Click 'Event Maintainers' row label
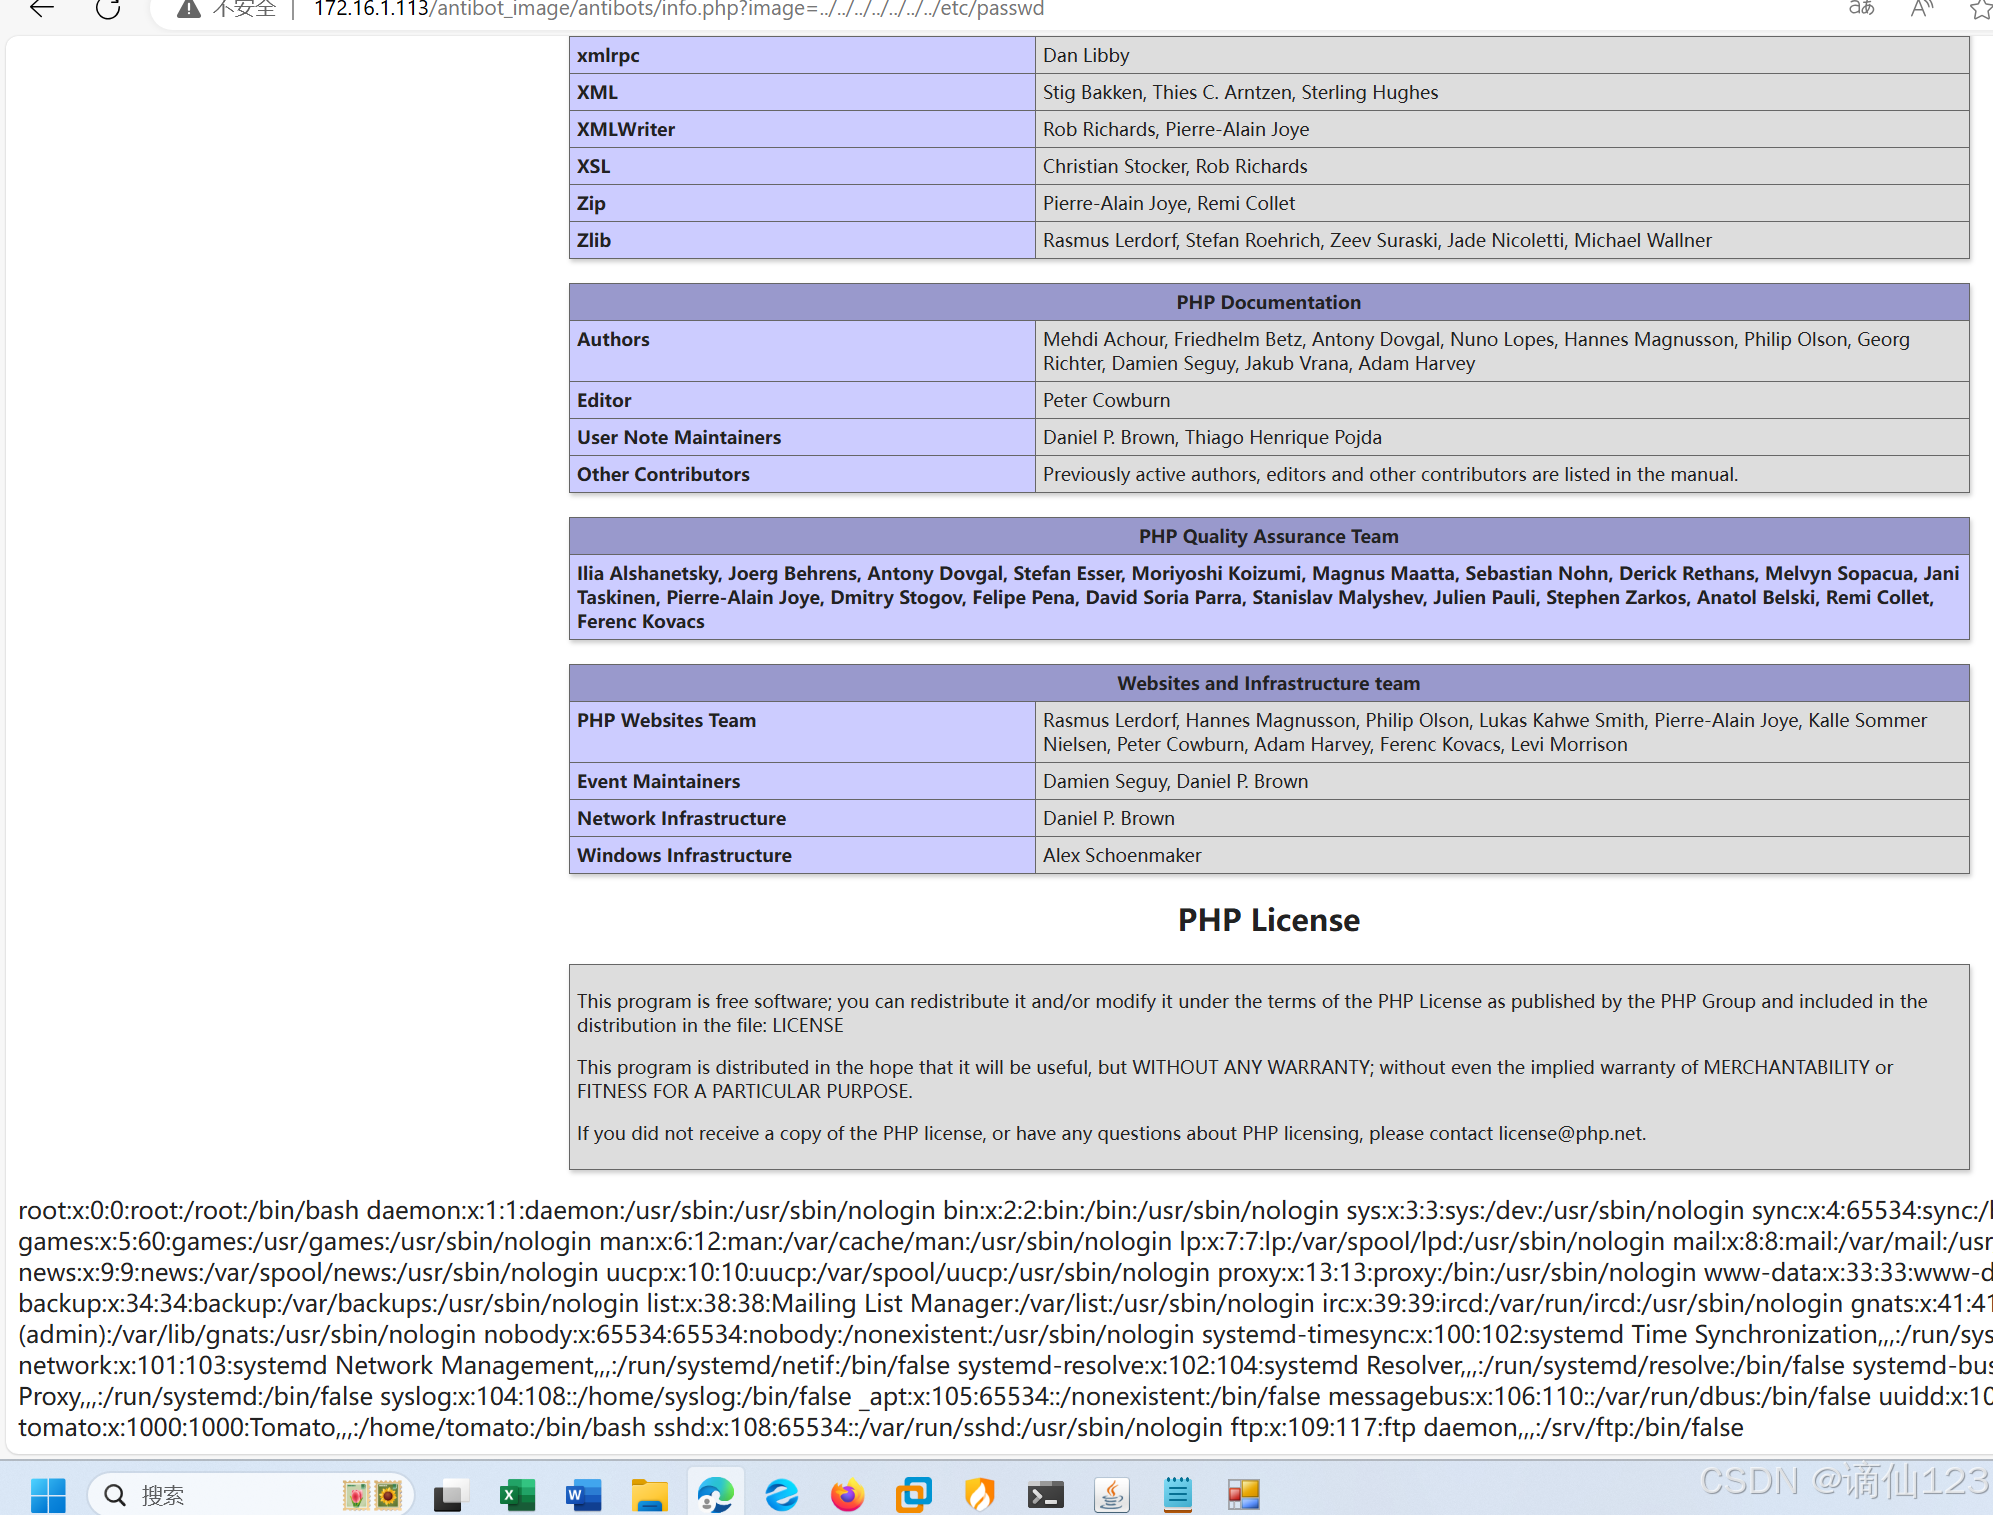1993x1515 pixels. pos(658,781)
